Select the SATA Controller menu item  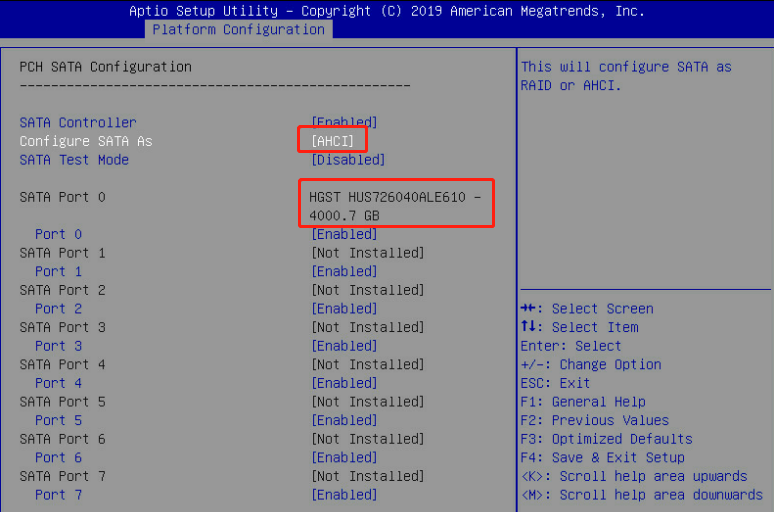[78, 122]
